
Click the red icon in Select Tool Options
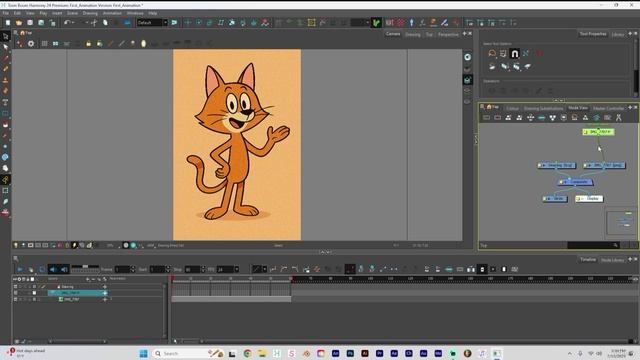(x=539, y=53)
